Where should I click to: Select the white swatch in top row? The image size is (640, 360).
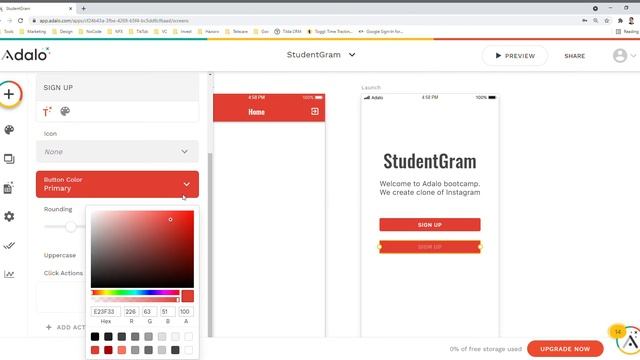(x=189, y=336)
